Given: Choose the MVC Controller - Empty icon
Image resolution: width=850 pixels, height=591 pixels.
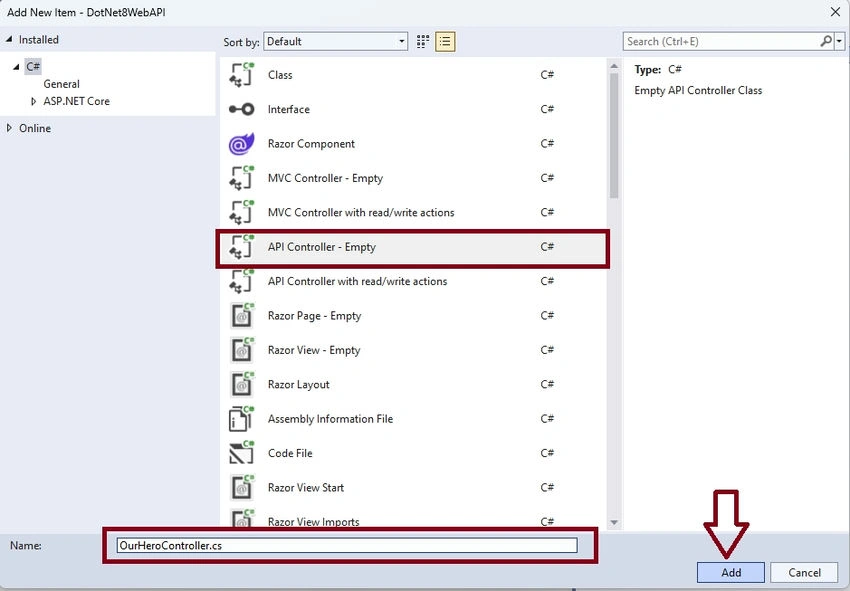Looking at the screenshot, I should [x=241, y=178].
